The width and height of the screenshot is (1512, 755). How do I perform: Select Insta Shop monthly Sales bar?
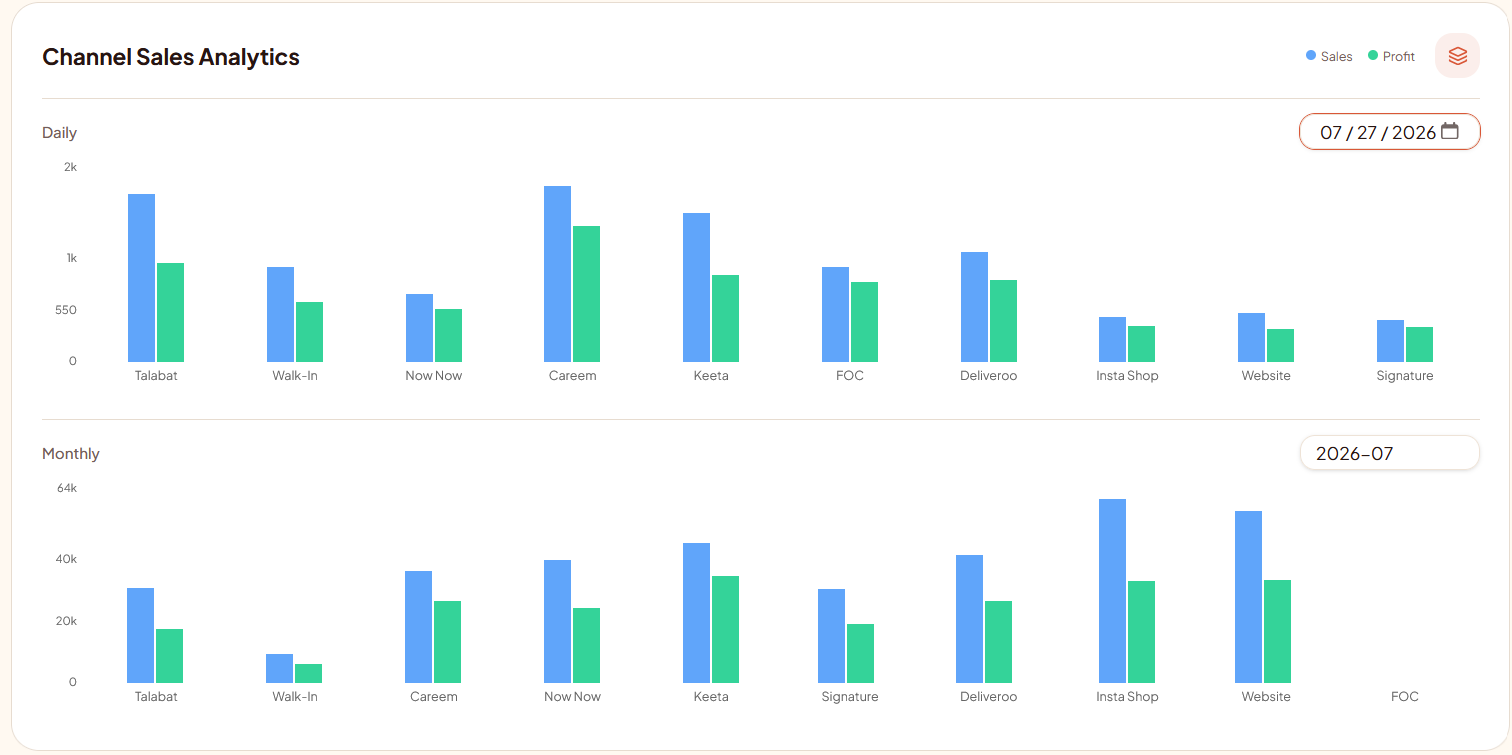click(1112, 591)
